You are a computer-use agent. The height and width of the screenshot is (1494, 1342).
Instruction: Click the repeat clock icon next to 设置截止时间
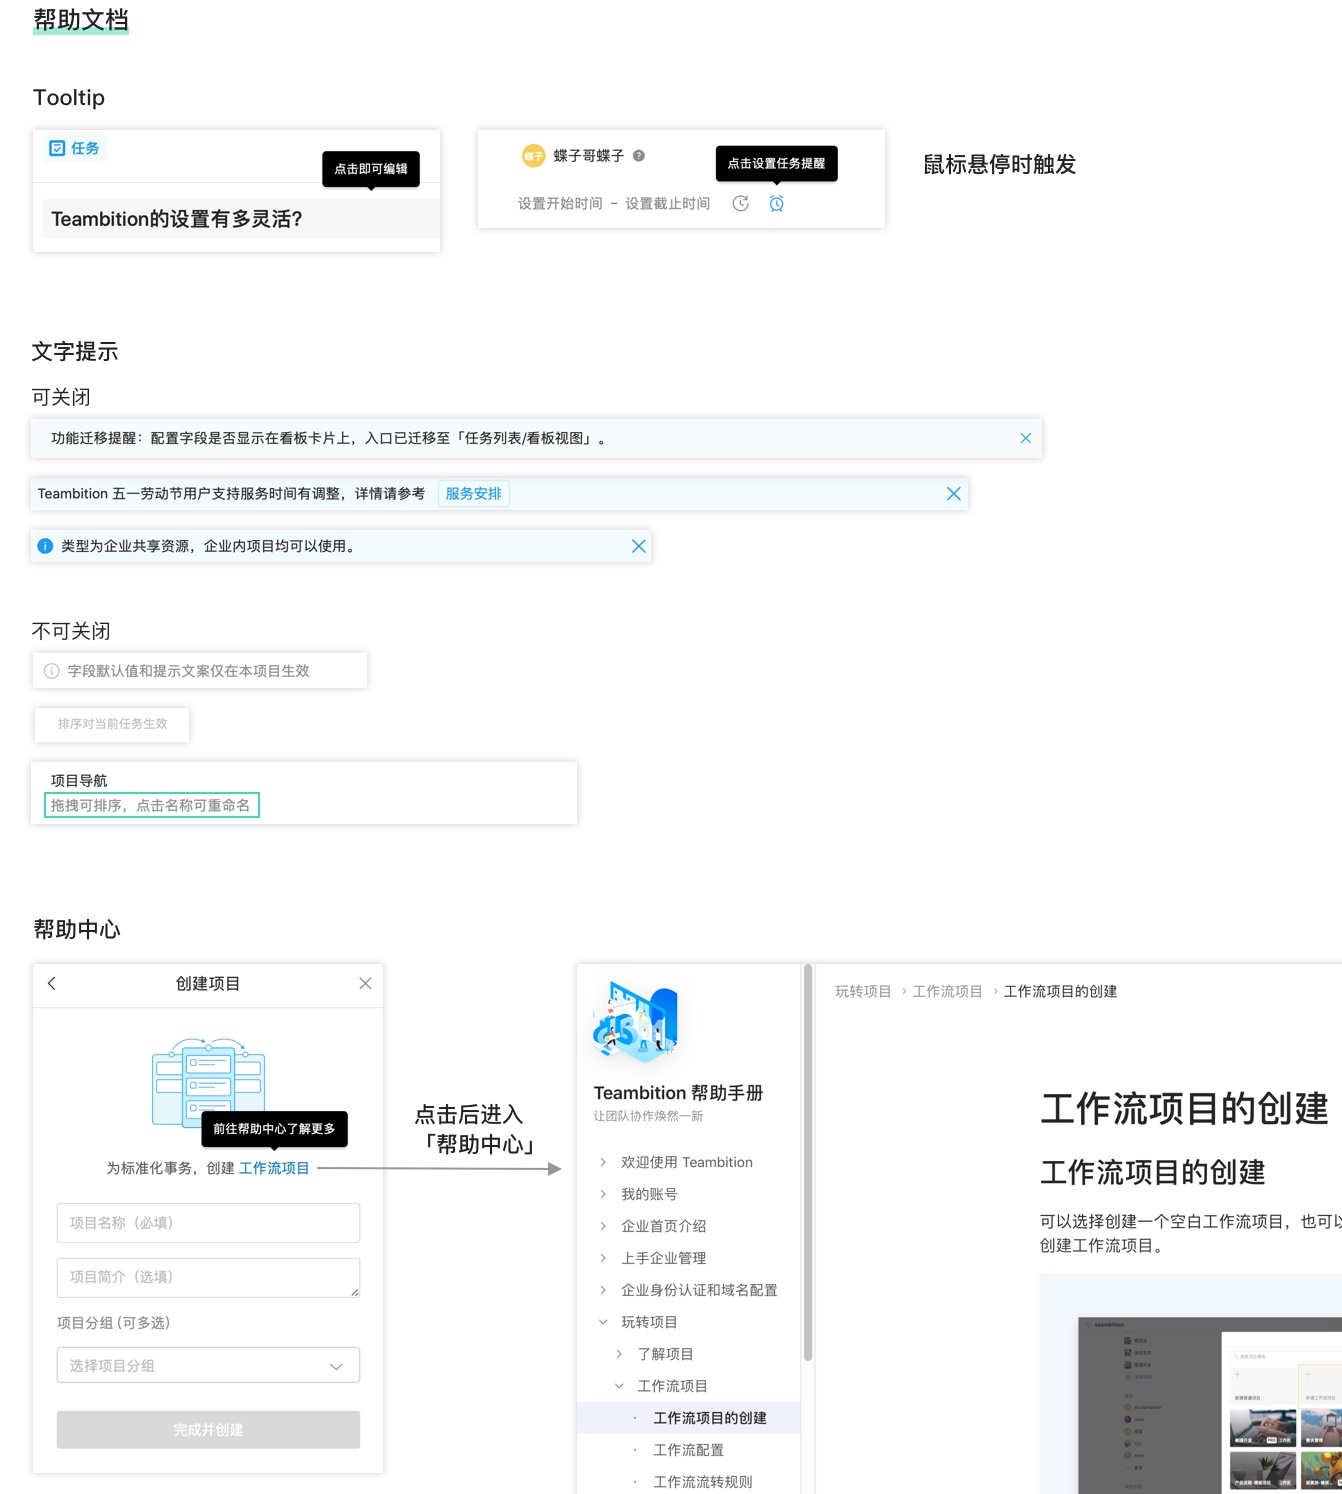(741, 204)
